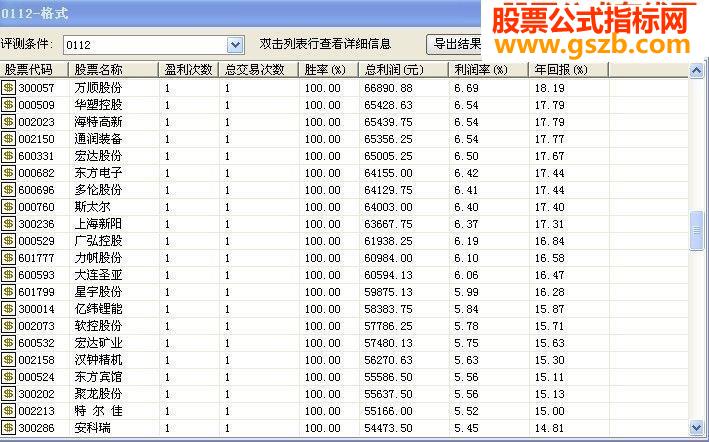The image size is (709, 442).
Task: Click the stock icon beside 002073
Action: [8, 326]
